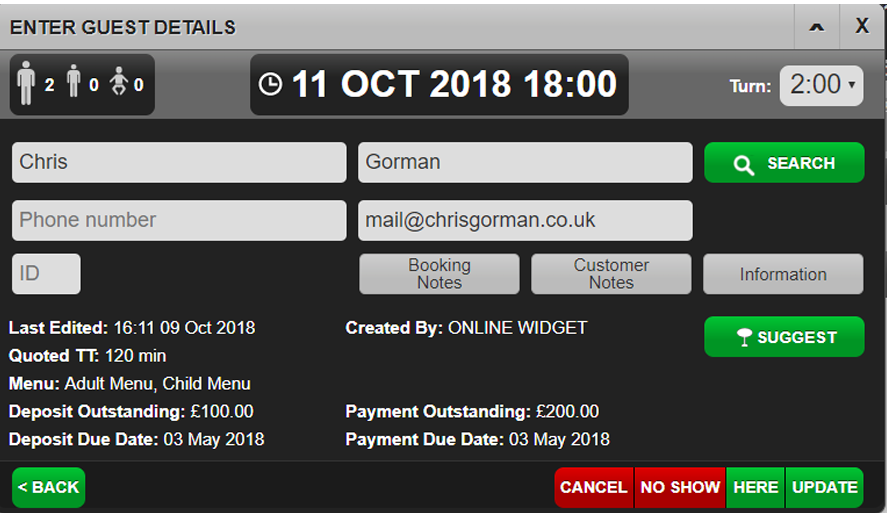Open the Booking Notes tab
This screenshot has width=887, height=513.
439,274
